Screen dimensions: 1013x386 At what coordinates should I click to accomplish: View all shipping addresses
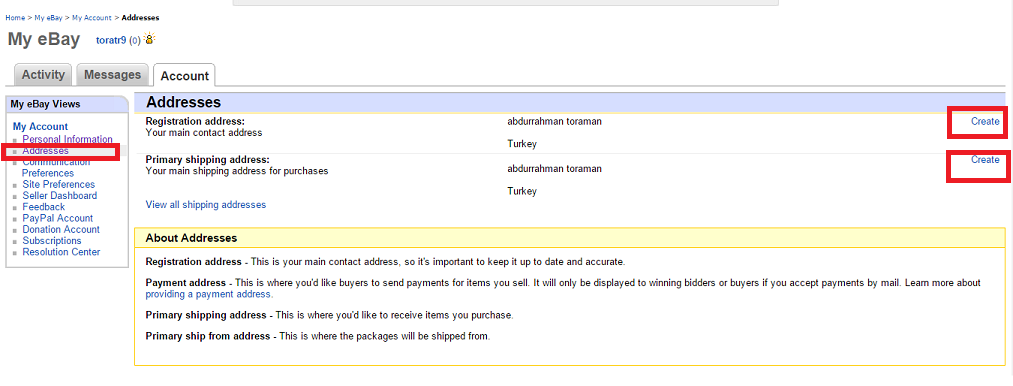(x=205, y=205)
